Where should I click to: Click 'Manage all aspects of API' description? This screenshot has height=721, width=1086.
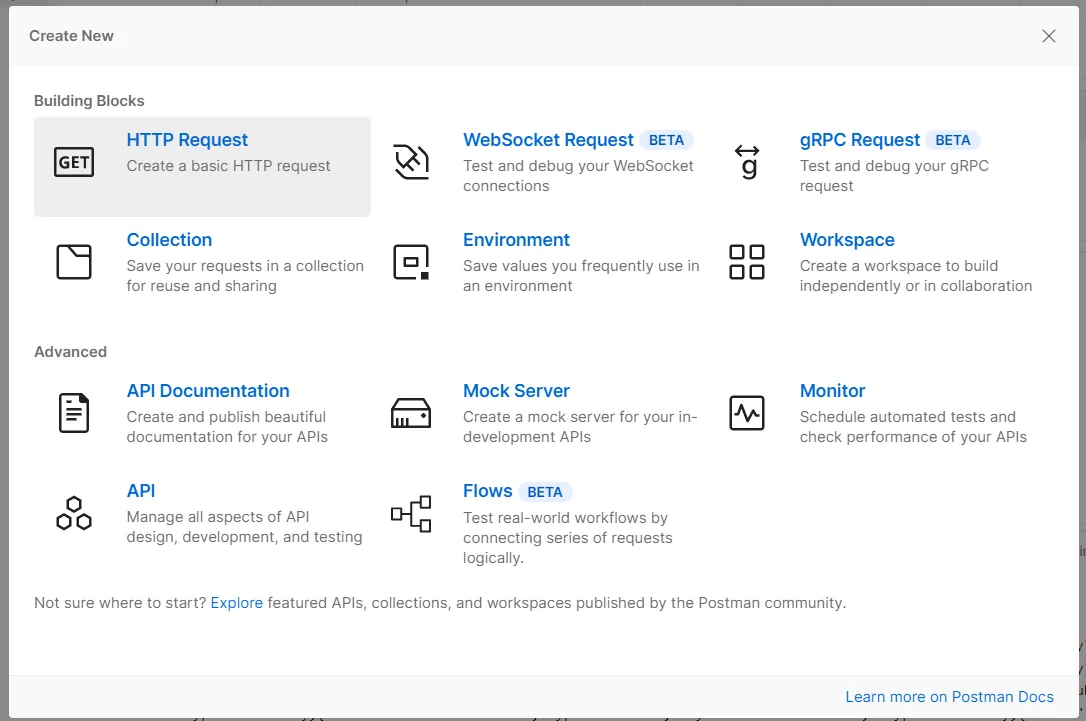pos(244,526)
